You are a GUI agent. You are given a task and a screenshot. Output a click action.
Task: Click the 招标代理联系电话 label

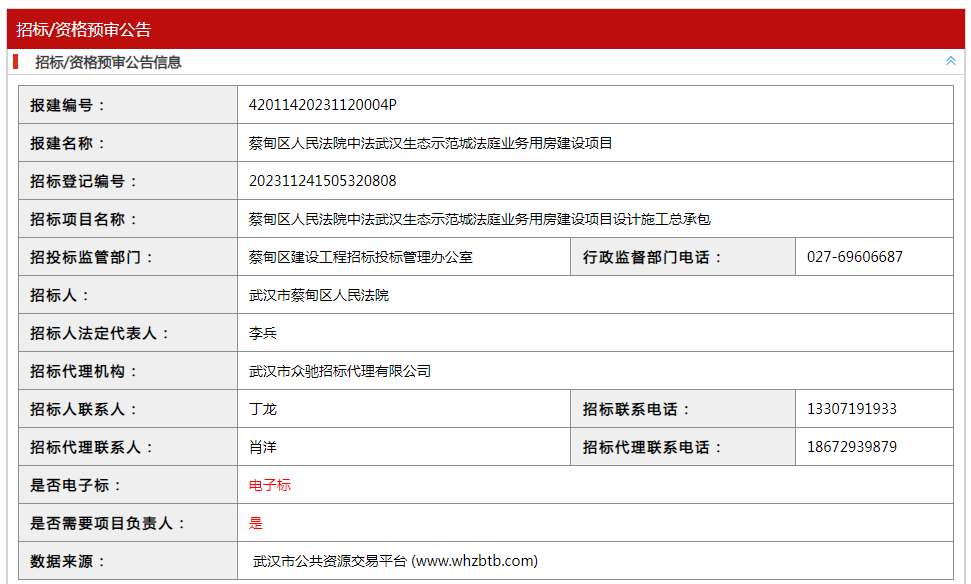point(651,447)
